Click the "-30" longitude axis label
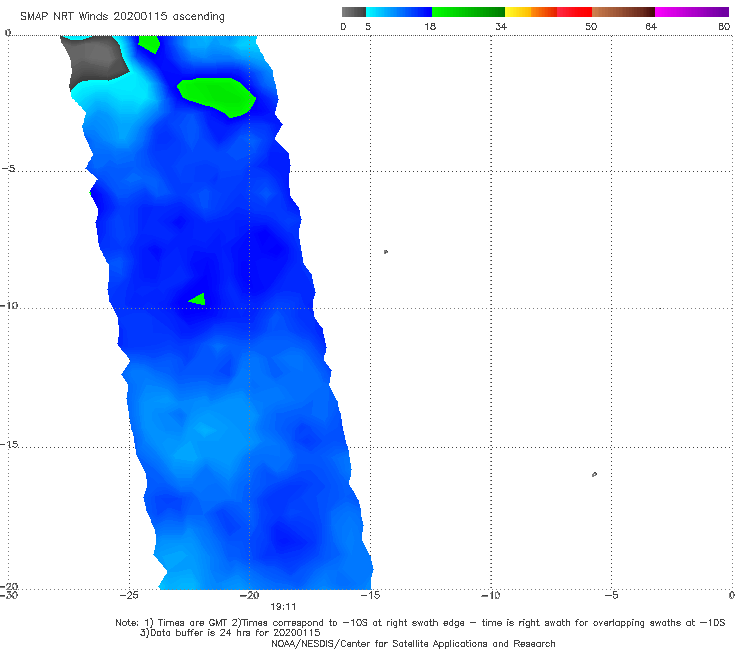740x650 pixels. (9, 595)
